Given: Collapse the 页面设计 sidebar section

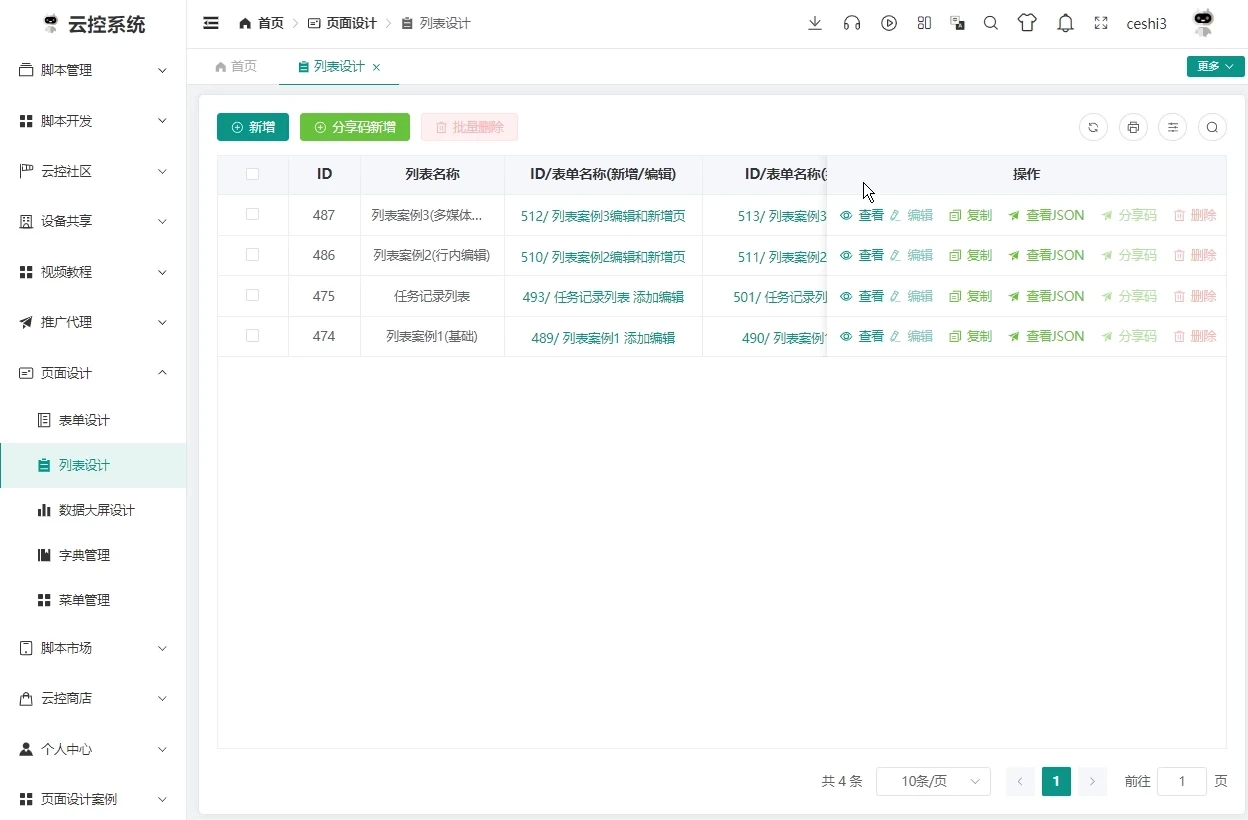Looking at the screenshot, I should 92,372.
